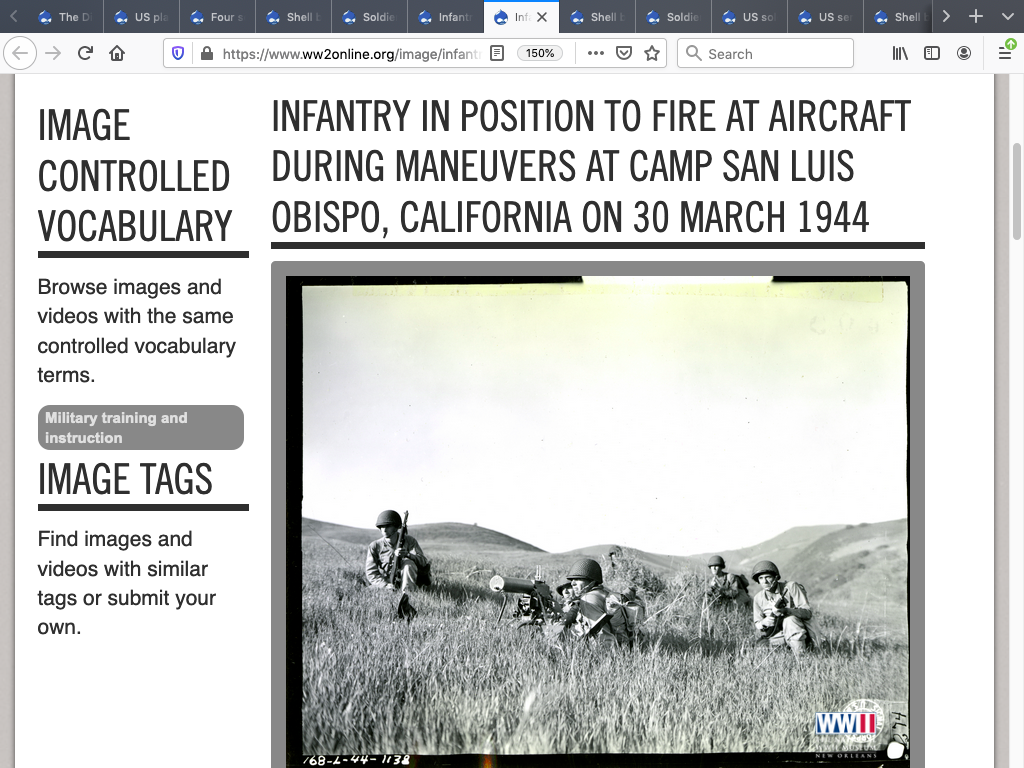Screen dimensions: 1024x768
Task: Toggle reader view for this page
Action: click(497, 54)
